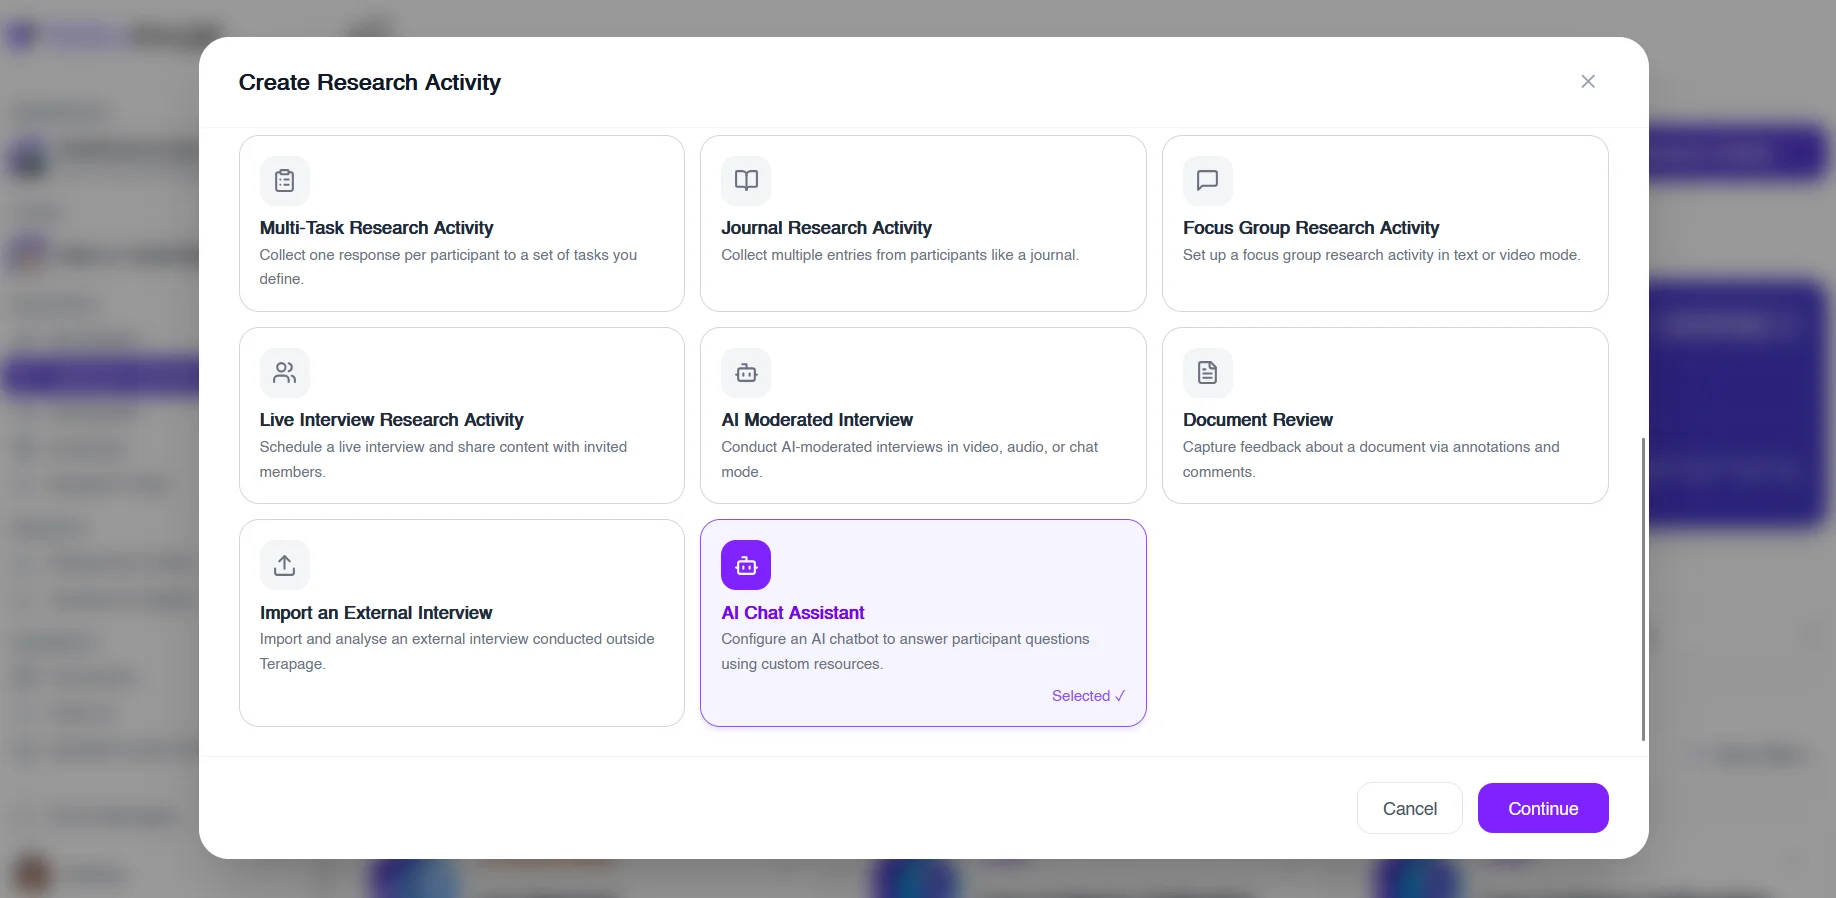Screen dimensions: 1836x898
Task: Click the Journal Research Activity book icon
Action: pos(746,181)
